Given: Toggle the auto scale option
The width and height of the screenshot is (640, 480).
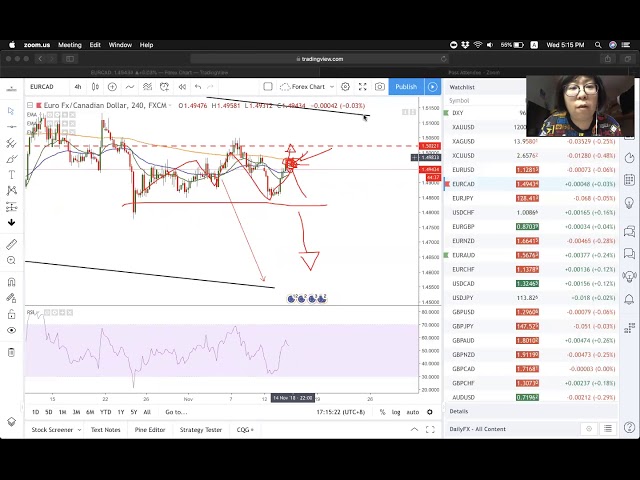Looking at the screenshot, I should pos(412,412).
